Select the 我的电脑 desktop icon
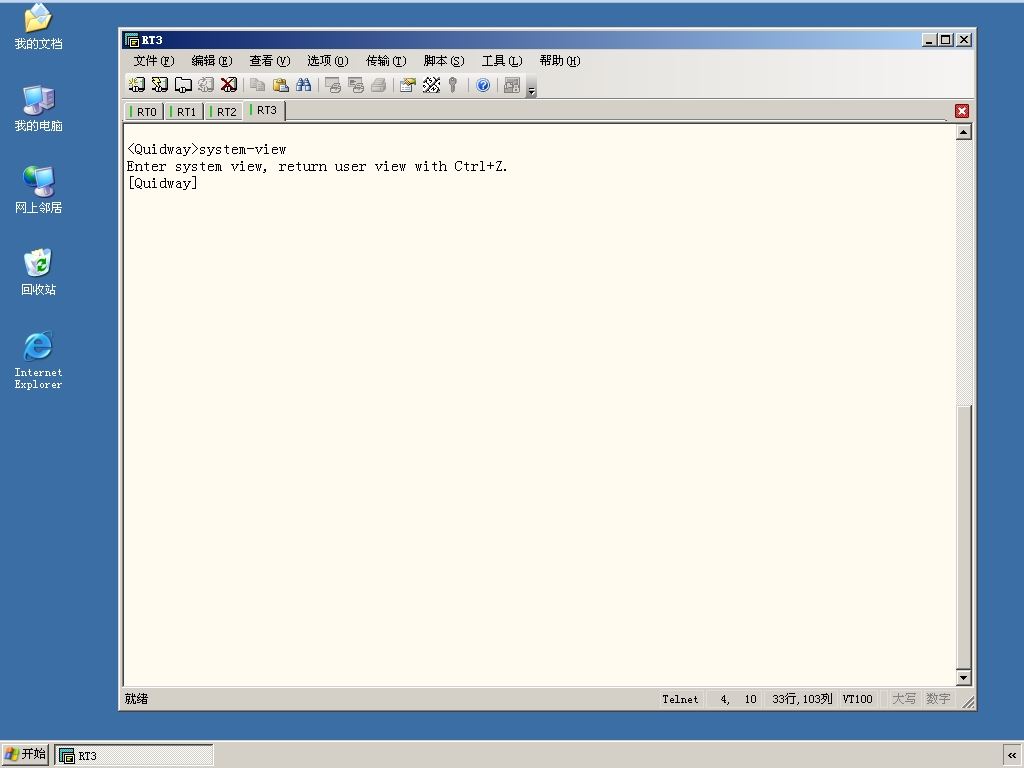 (x=38, y=108)
